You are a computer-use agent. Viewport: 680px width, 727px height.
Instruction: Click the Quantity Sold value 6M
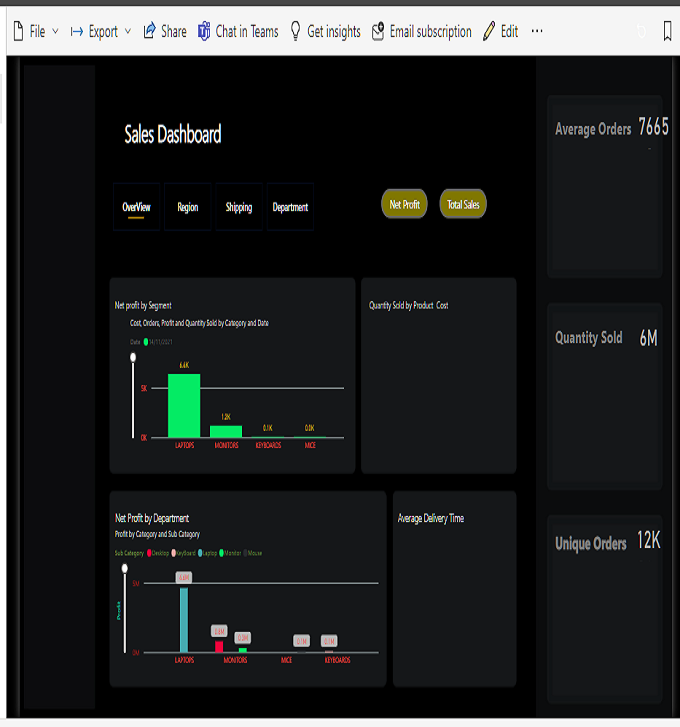click(x=648, y=338)
